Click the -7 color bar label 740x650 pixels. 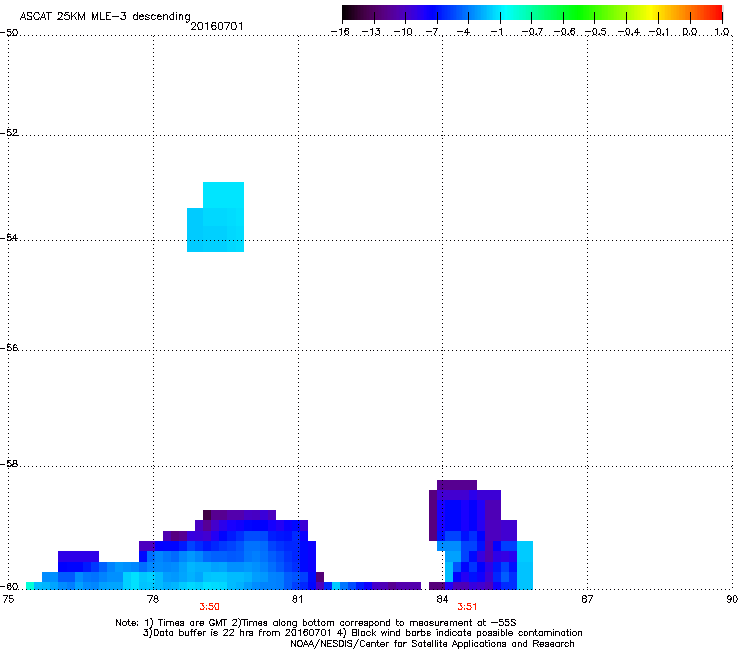click(433, 32)
